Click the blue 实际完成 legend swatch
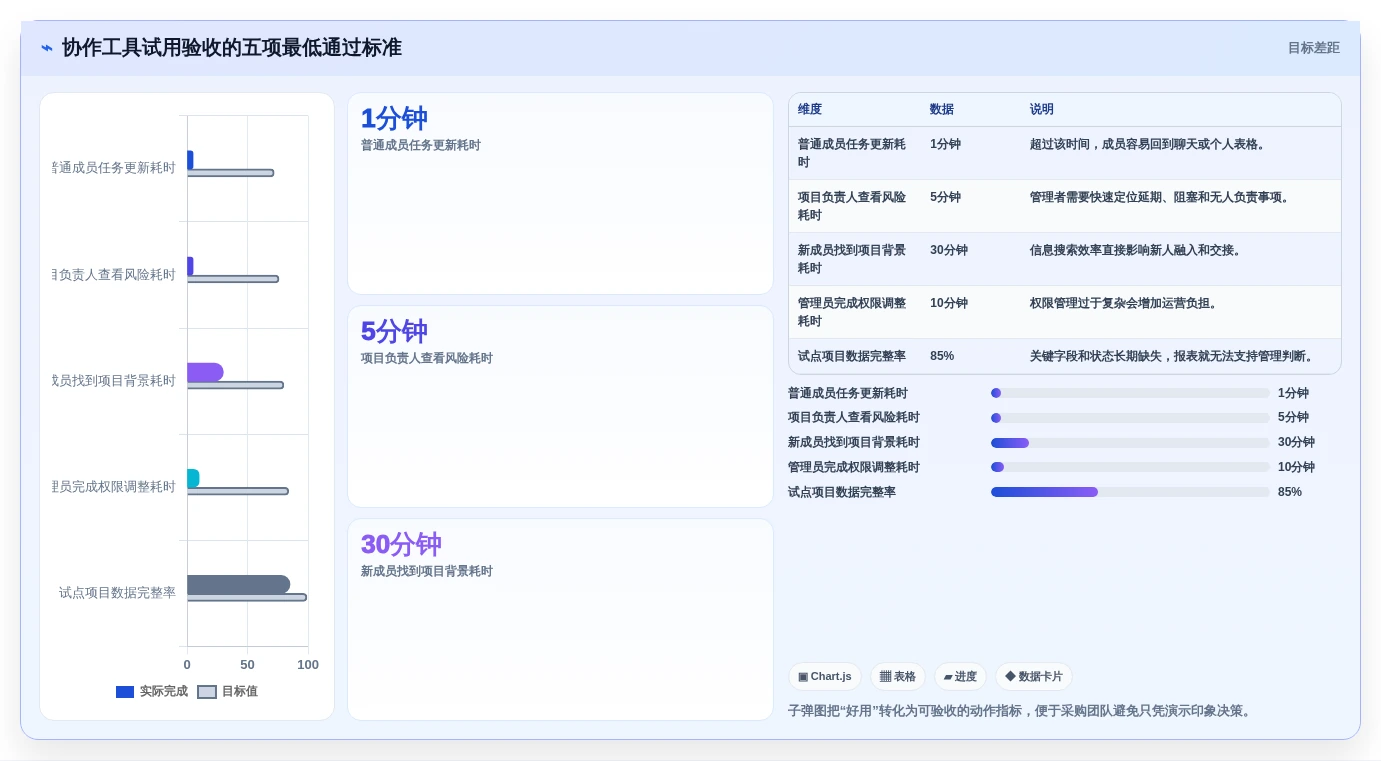 coord(125,692)
